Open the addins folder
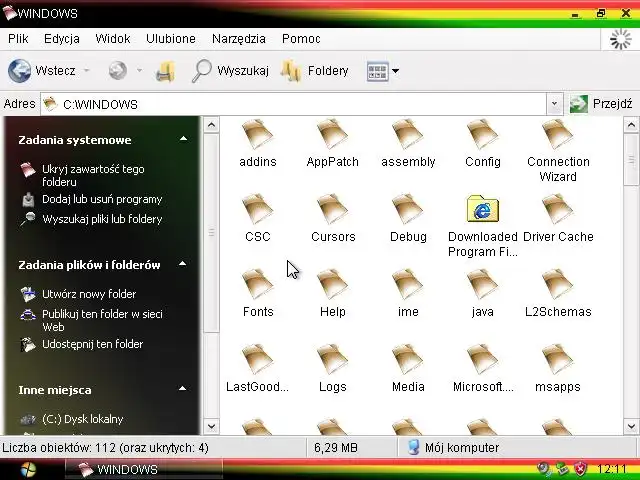This screenshot has width=640, height=480. (258, 143)
